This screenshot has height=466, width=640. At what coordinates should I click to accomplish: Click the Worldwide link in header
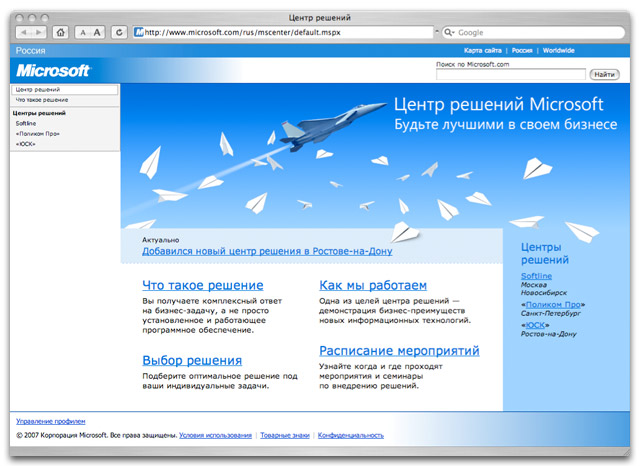559,50
